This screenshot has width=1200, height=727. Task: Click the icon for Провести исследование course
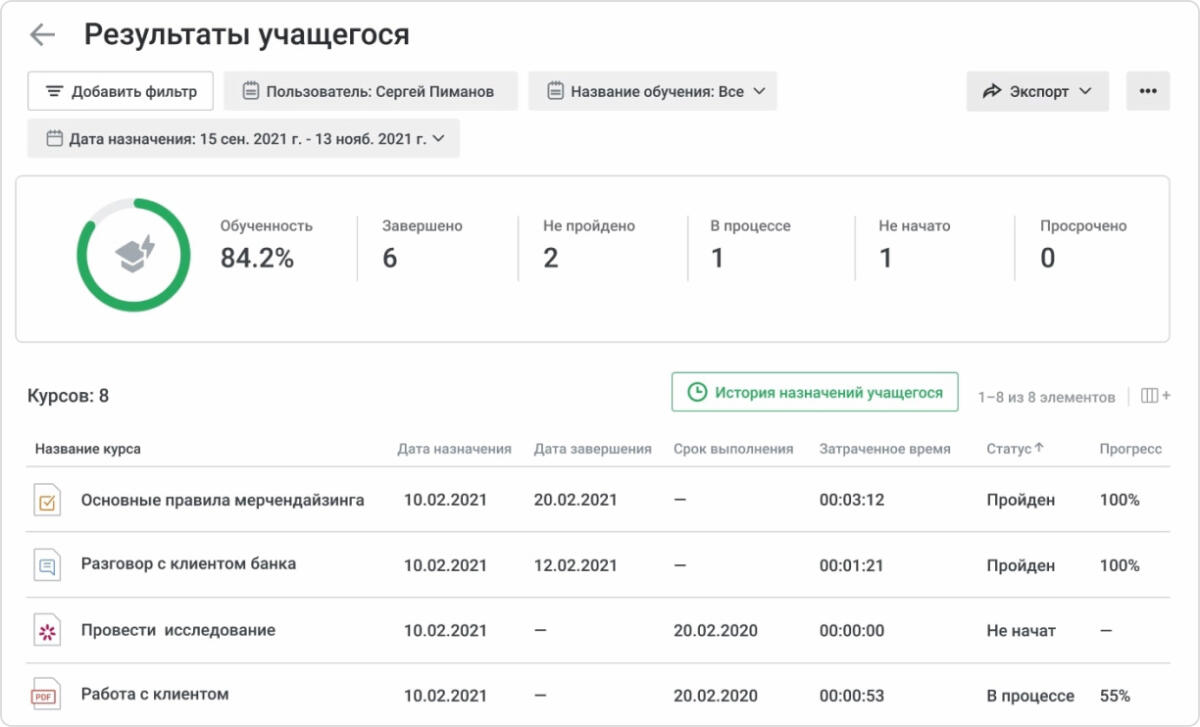click(x=47, y=631)
